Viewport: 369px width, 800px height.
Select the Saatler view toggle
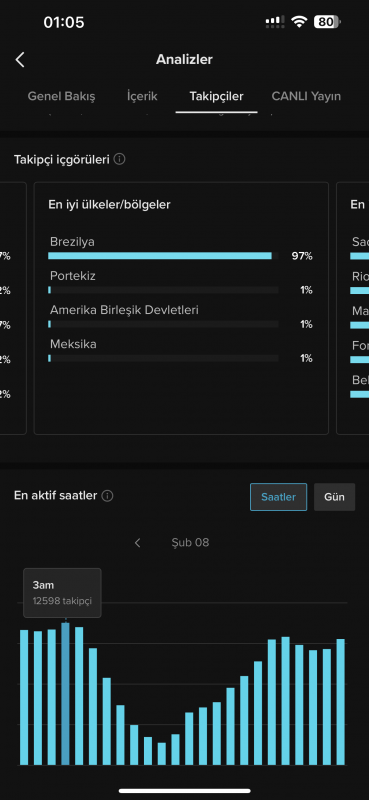(x=279, y=497)
